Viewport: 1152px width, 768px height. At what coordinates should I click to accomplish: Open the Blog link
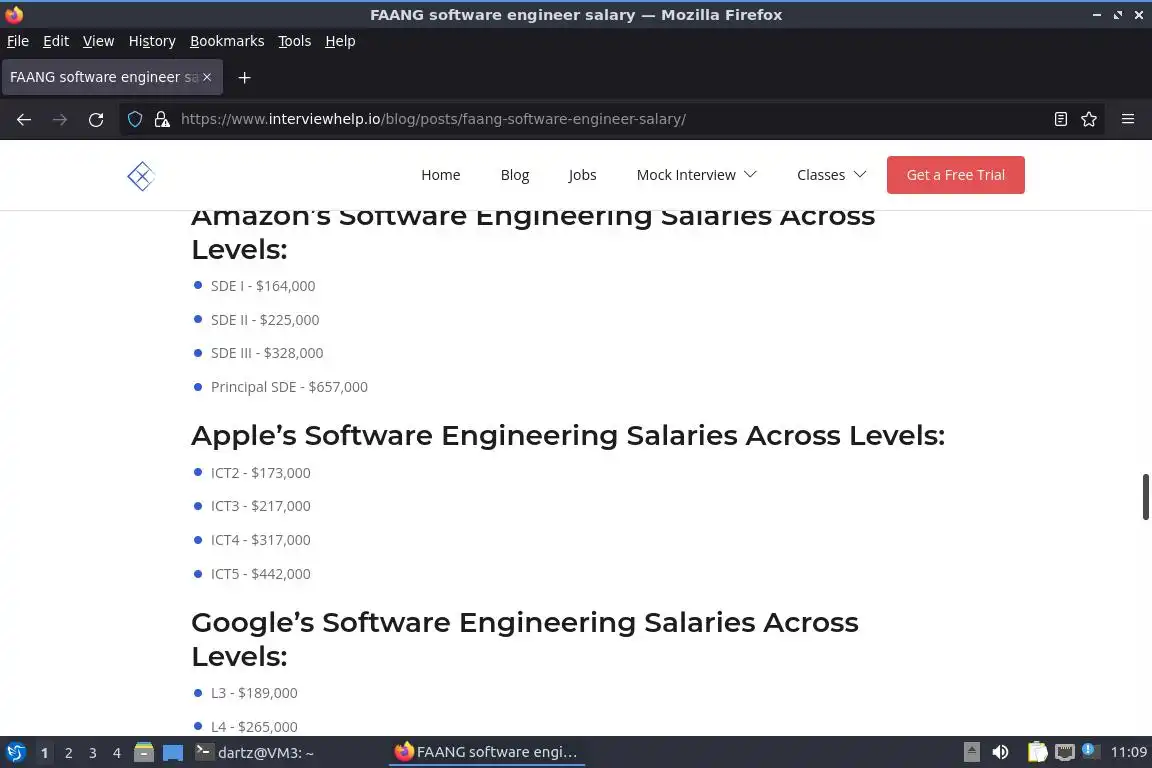(515, 175)
